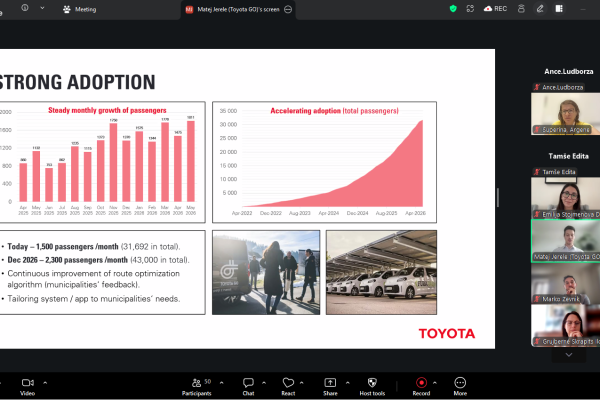The width and height of the screenshot is (600, 400).
Task: Open the Chat panel
Action: pos(248,387)
